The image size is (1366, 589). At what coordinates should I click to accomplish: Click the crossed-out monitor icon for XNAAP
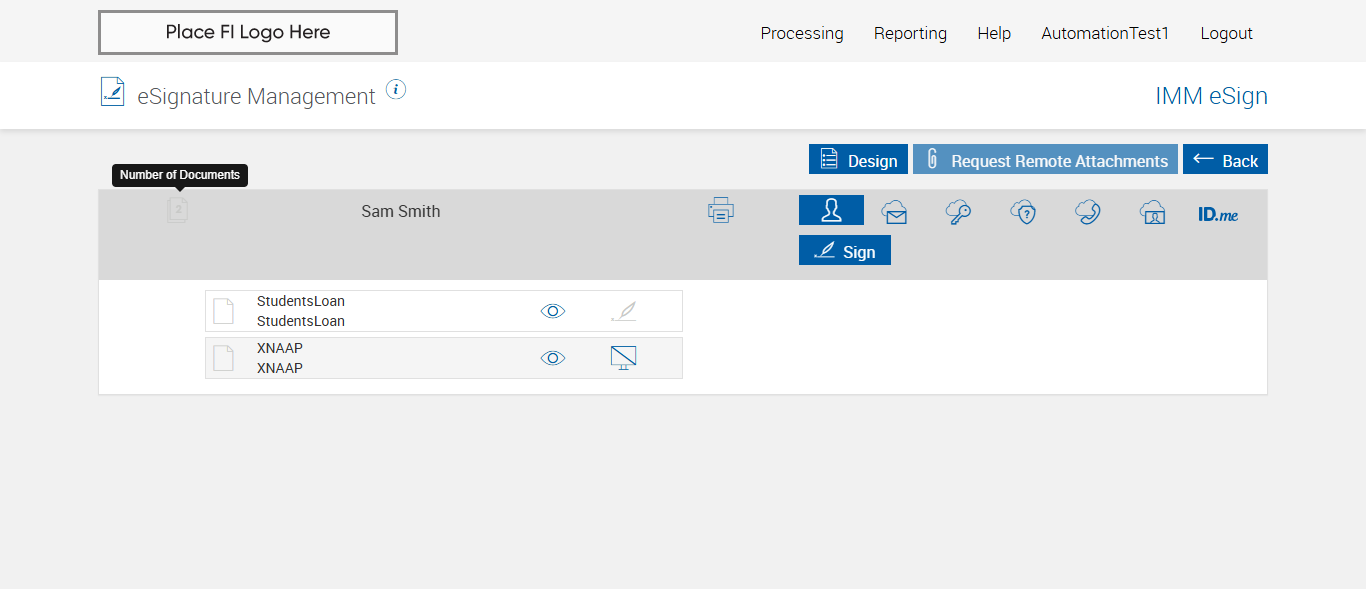(624, 358)
